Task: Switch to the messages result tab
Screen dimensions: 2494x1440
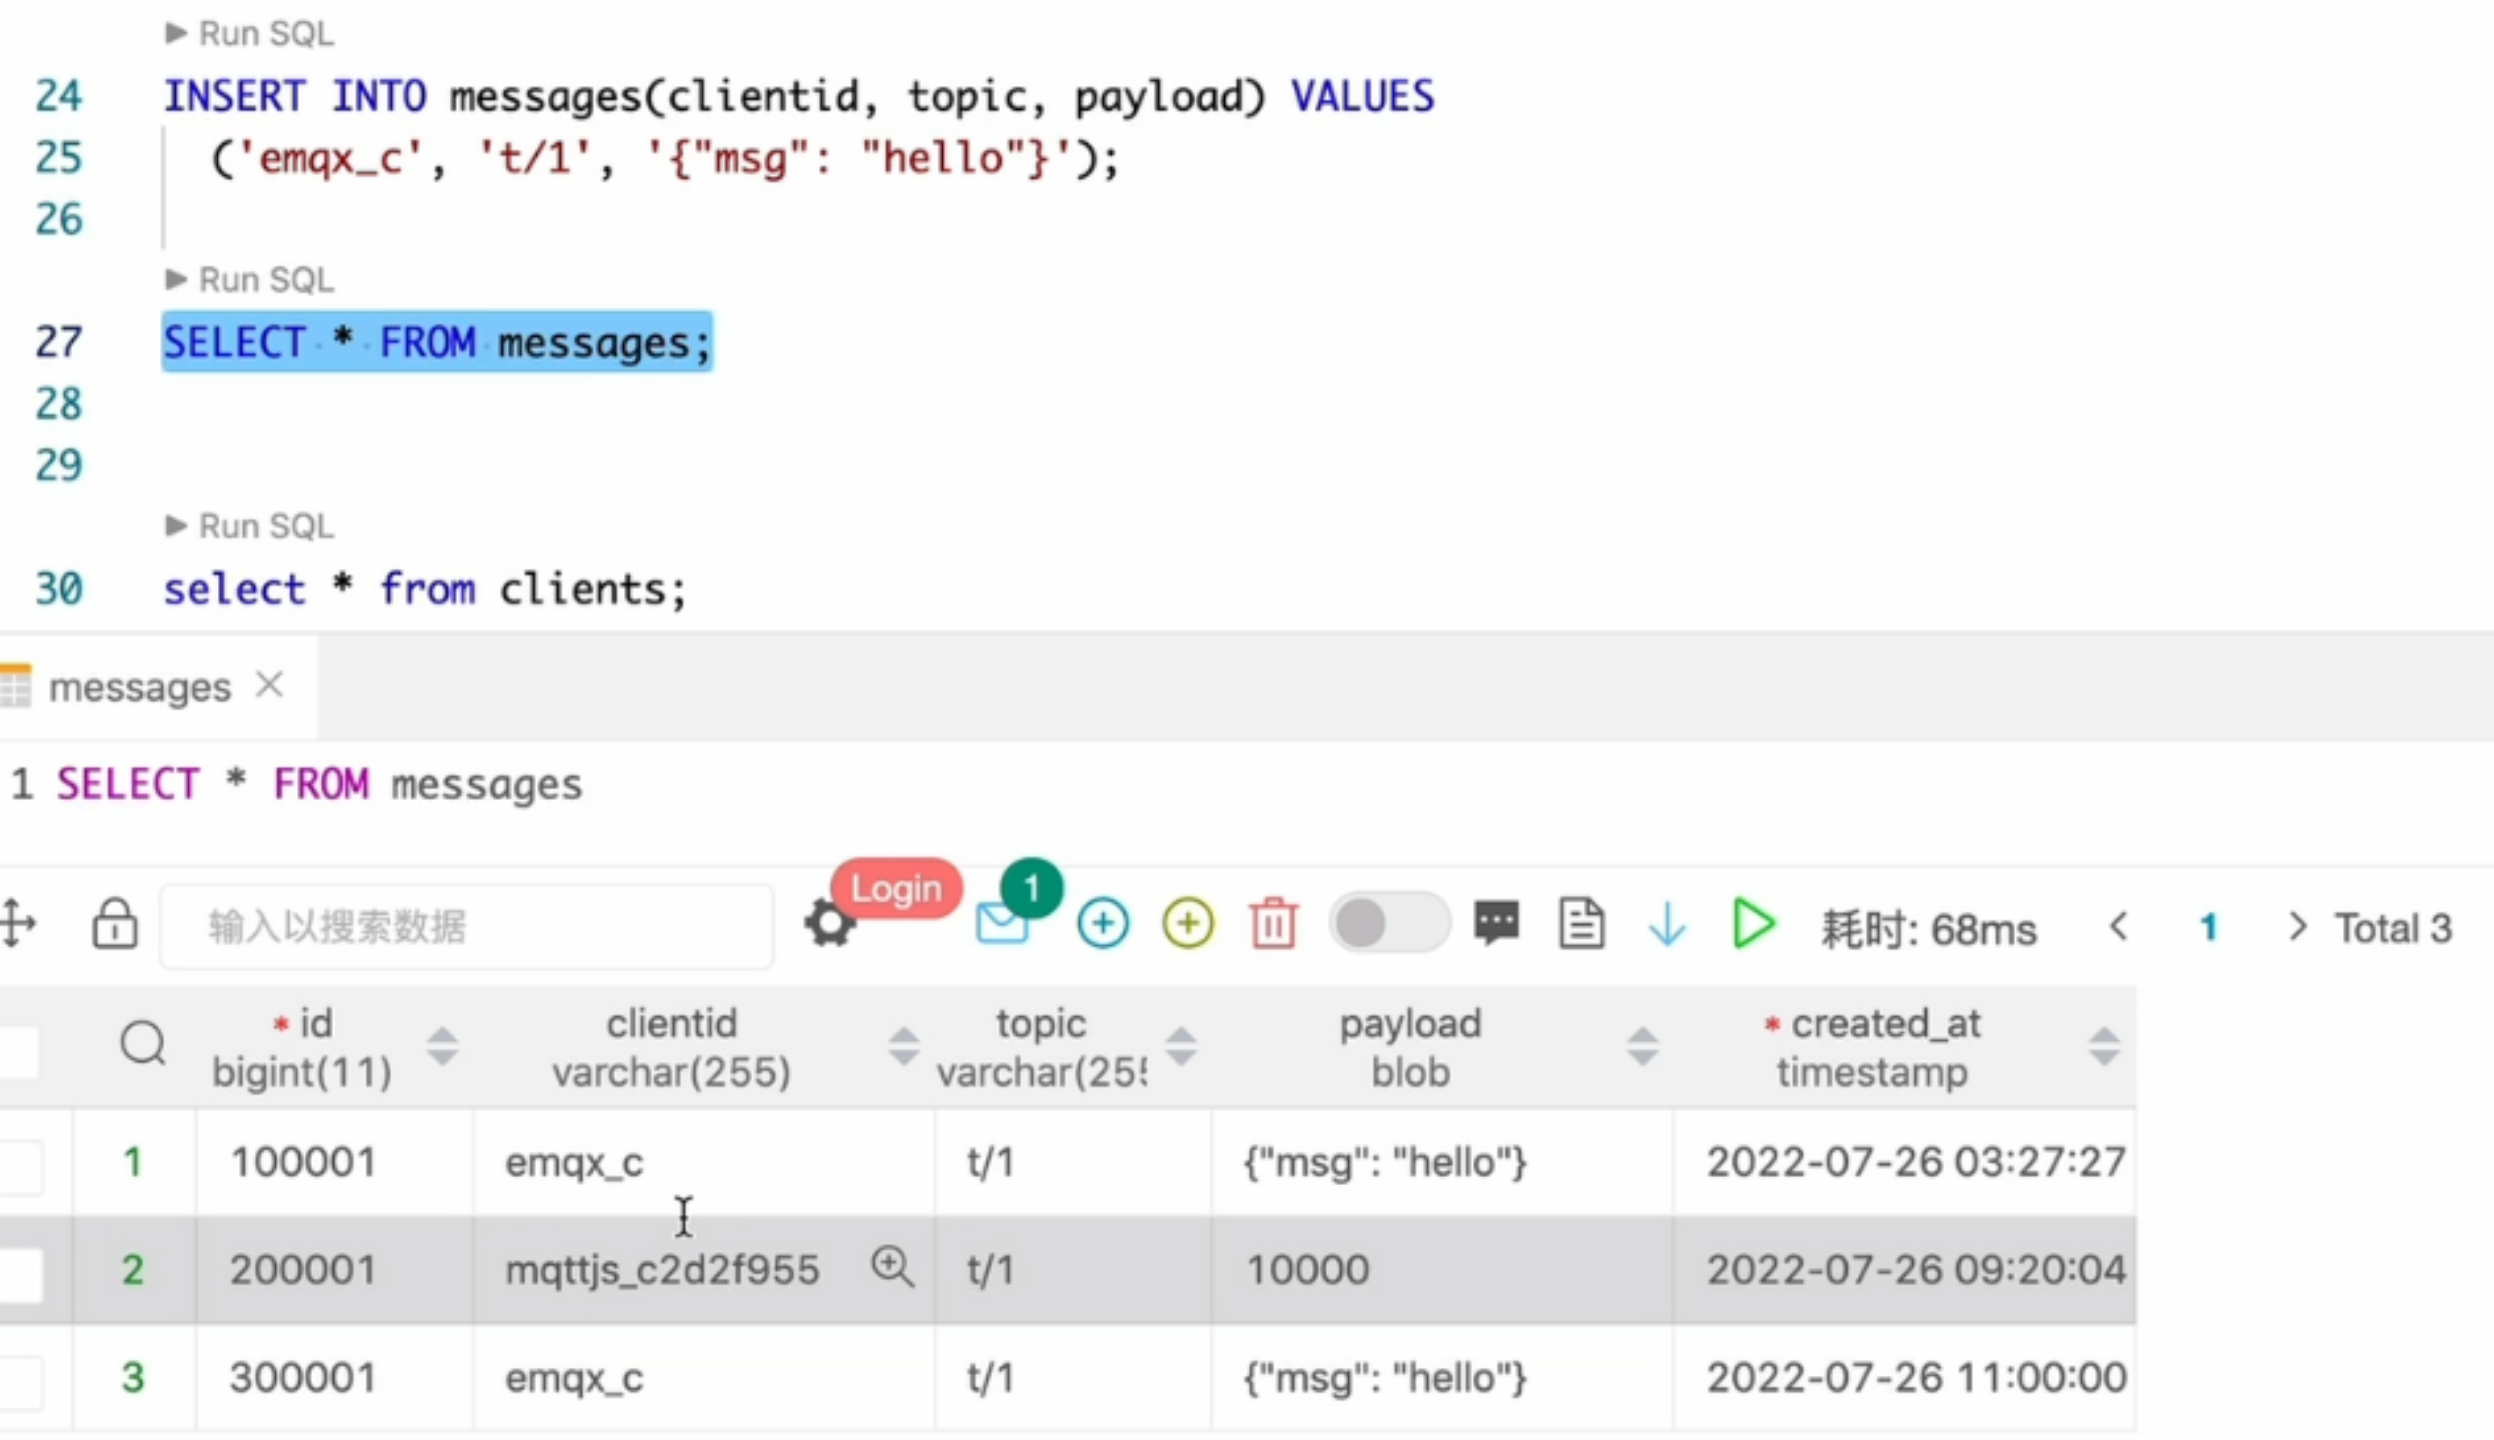Action: coord(139,688)
